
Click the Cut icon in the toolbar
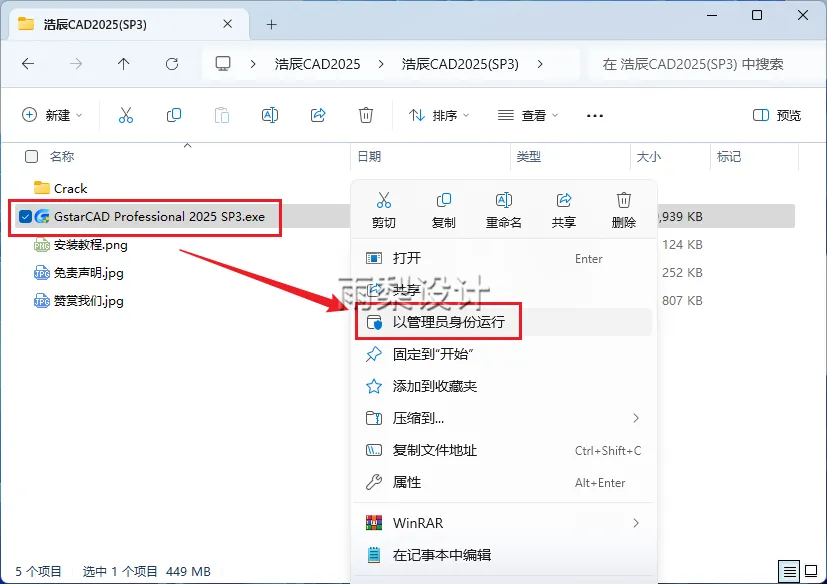pyautogui.click(x=126, y=115)
